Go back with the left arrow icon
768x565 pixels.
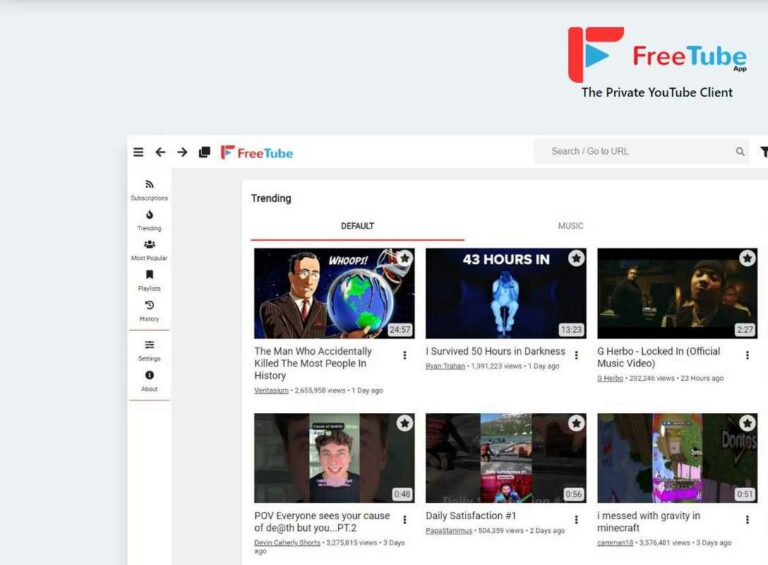click(160, 152)
